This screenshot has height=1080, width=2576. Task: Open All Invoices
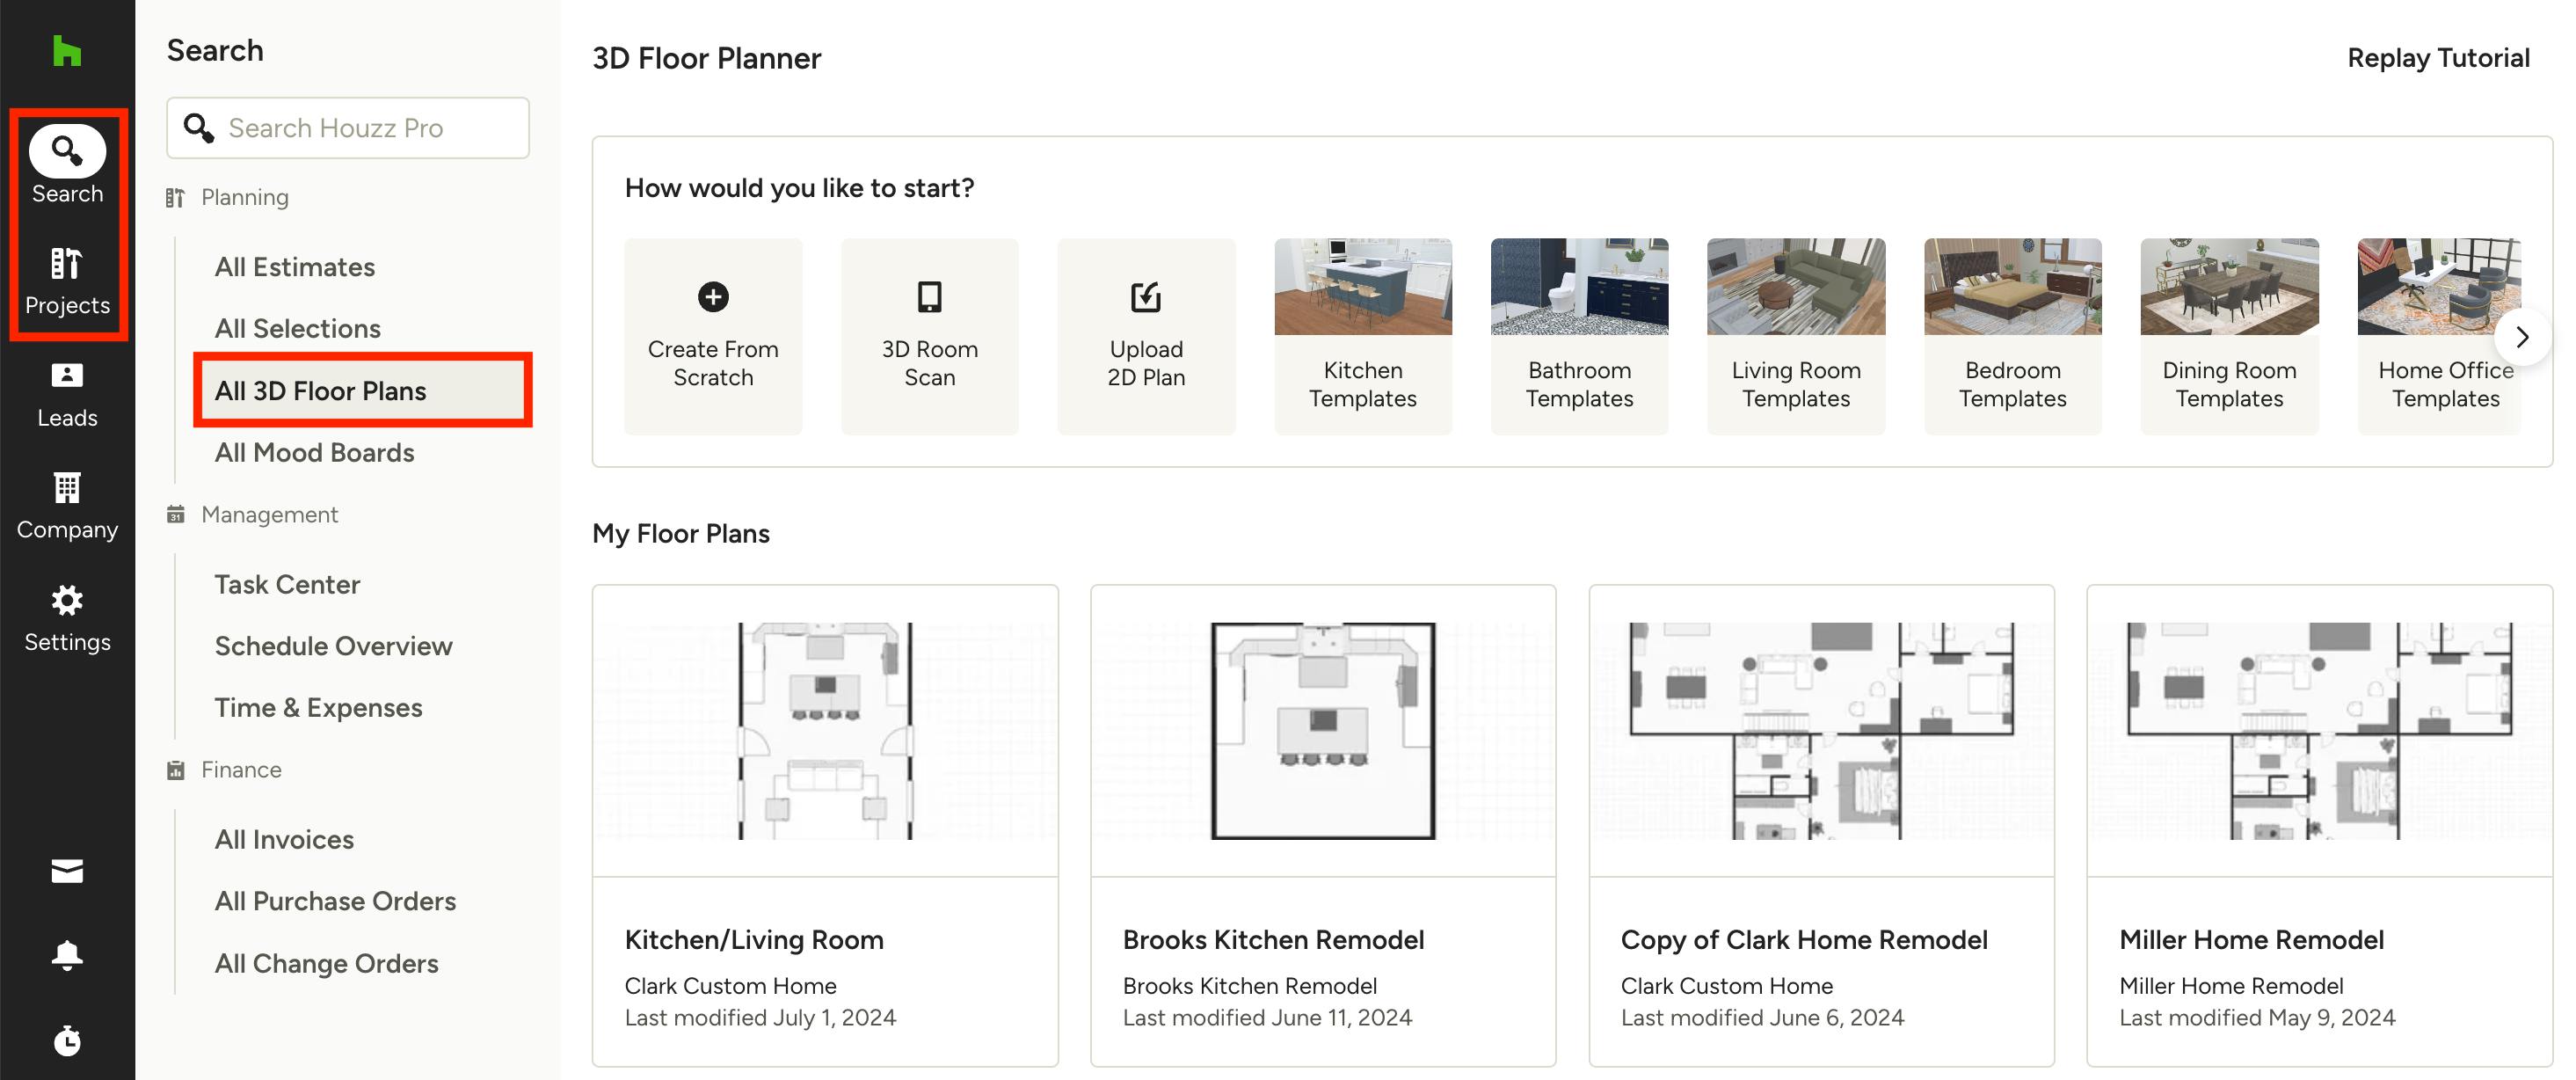[285, 840]
